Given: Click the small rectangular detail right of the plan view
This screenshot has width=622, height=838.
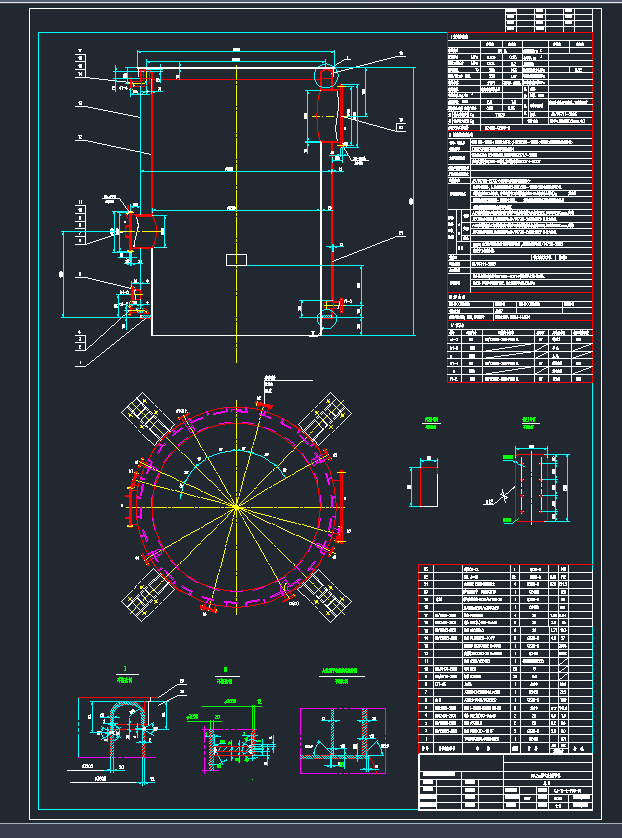Looking at the screenshot, I should pyautogui.click(x=427, y=484).
